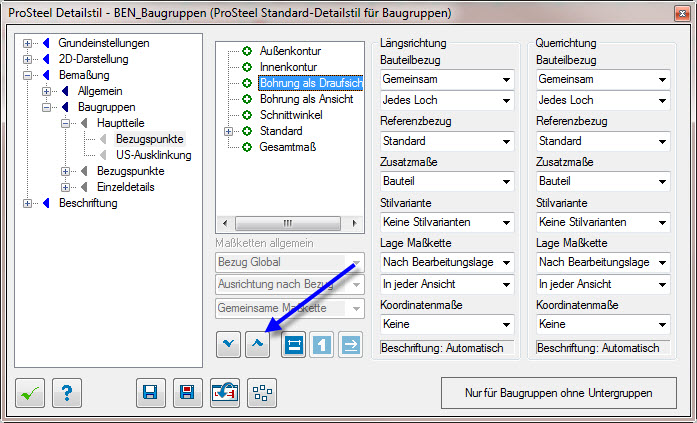Open Längsrichtung Referenzbezug dropdown
Image resolution: width=697 pixels, height=423 pixels.
(x=447, y=141)
